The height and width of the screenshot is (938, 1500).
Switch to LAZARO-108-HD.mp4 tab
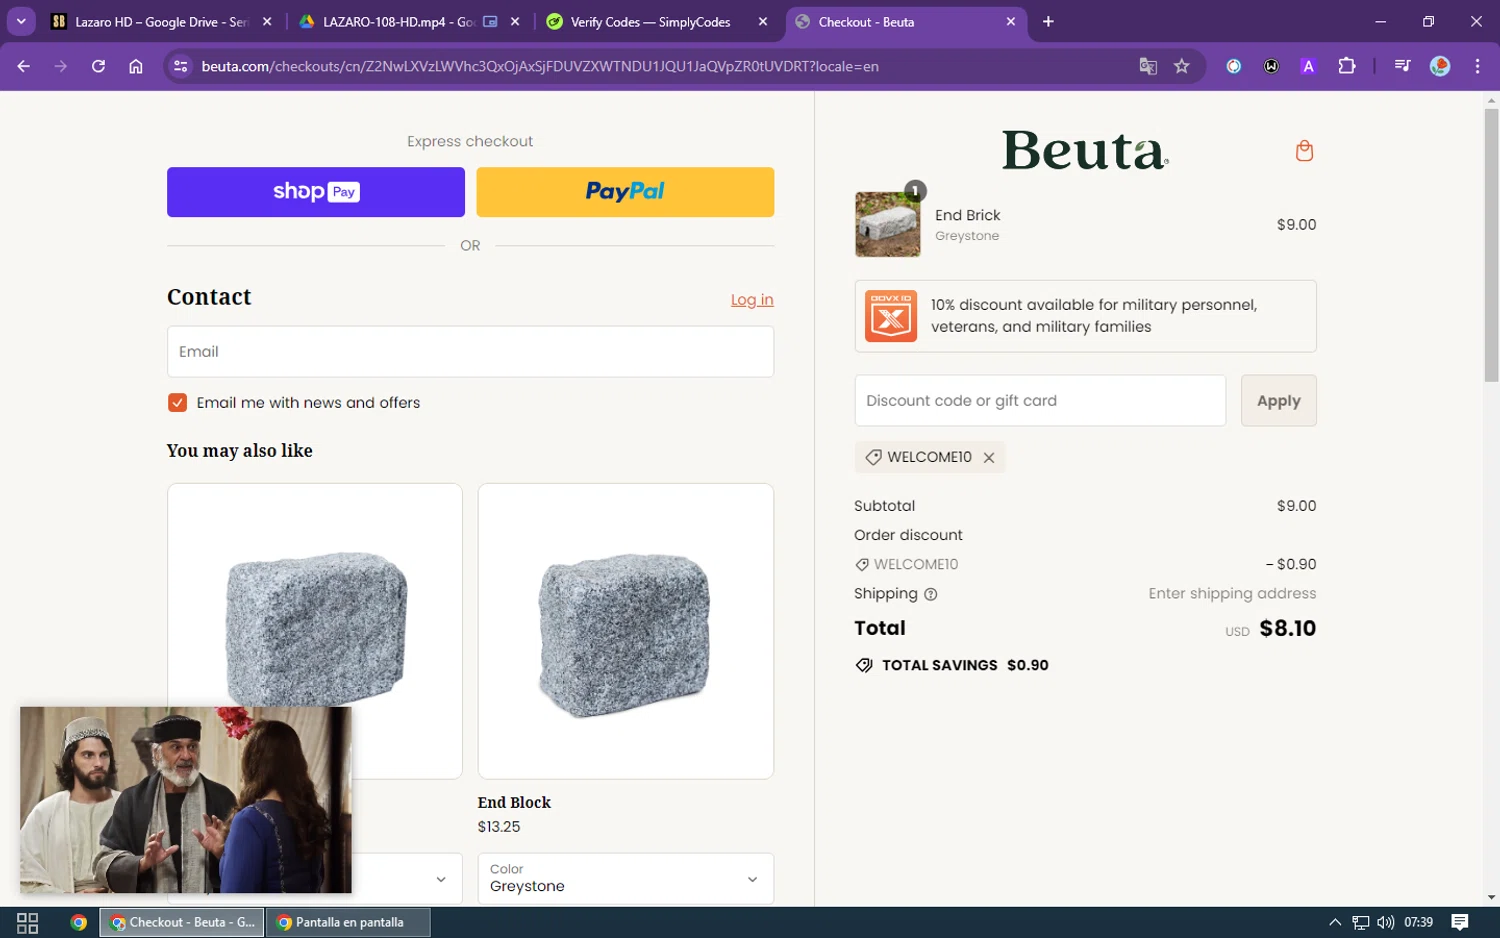(398, 21)
